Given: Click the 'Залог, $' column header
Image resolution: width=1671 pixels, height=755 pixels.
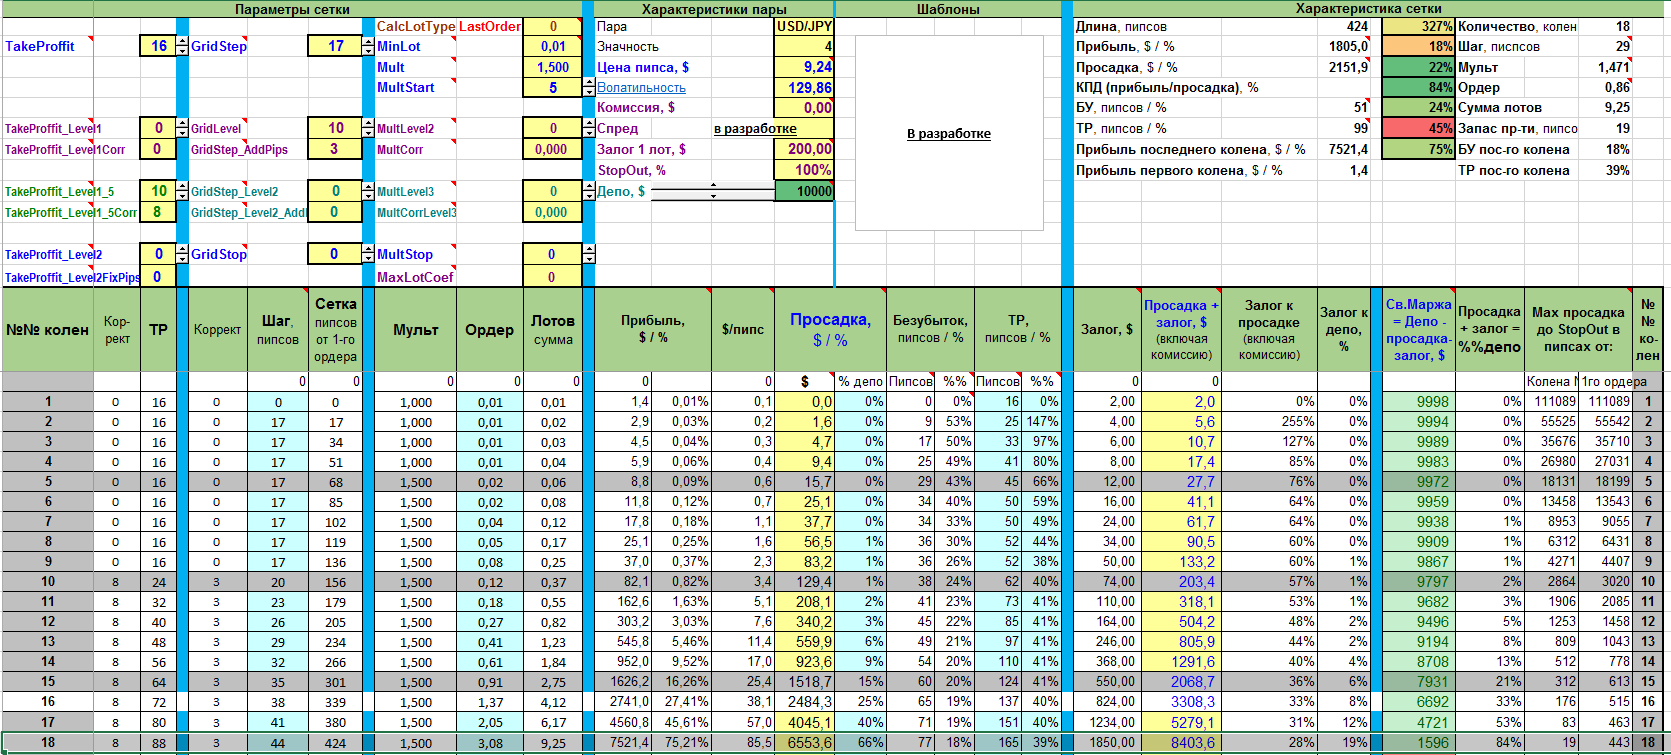Looking at the screenshot, I should [x=1106, y=330].
